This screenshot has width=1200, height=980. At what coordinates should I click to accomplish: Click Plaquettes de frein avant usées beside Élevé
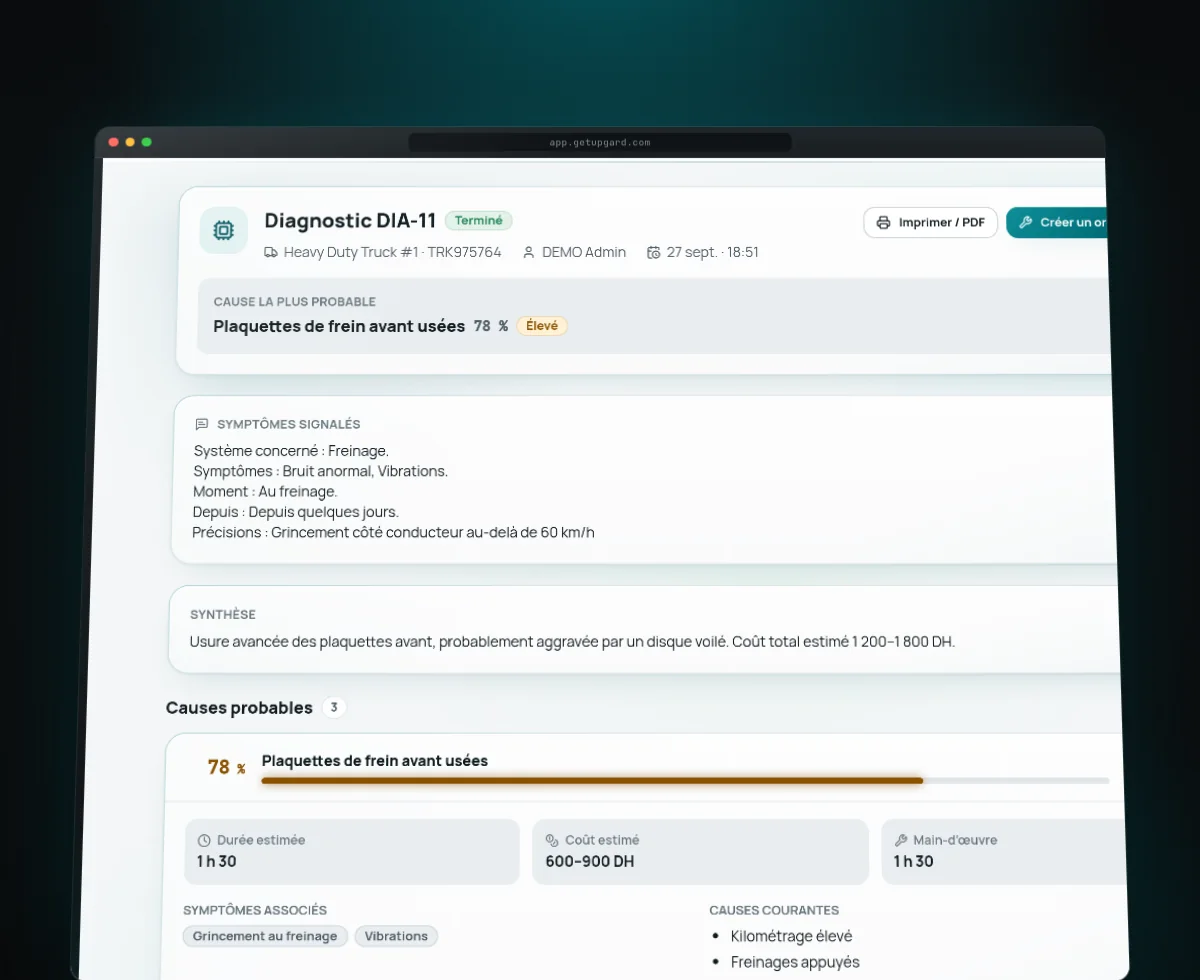339,326
